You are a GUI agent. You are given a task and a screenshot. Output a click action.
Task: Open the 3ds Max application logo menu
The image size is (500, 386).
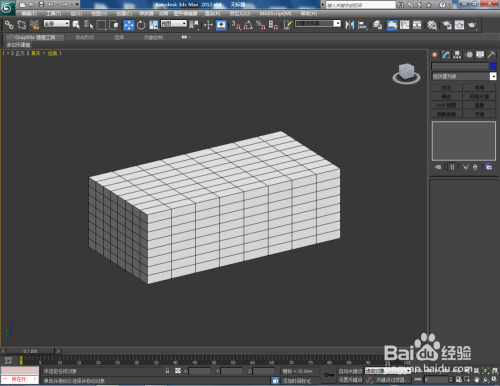tap(7, 8)
